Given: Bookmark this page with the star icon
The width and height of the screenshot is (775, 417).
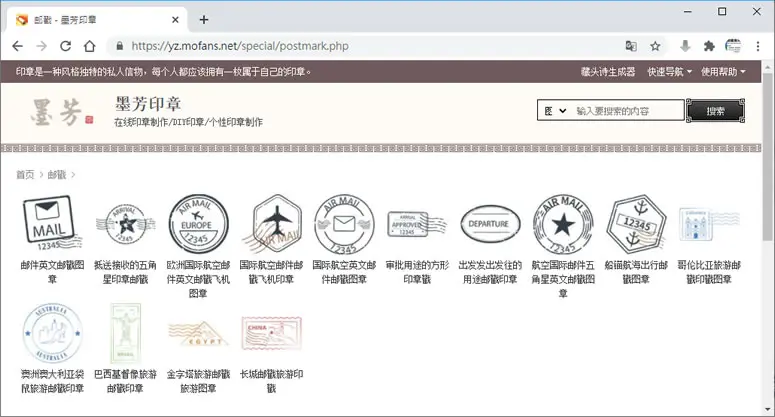Looking at the screenshot, I should (x=655, y=46).
